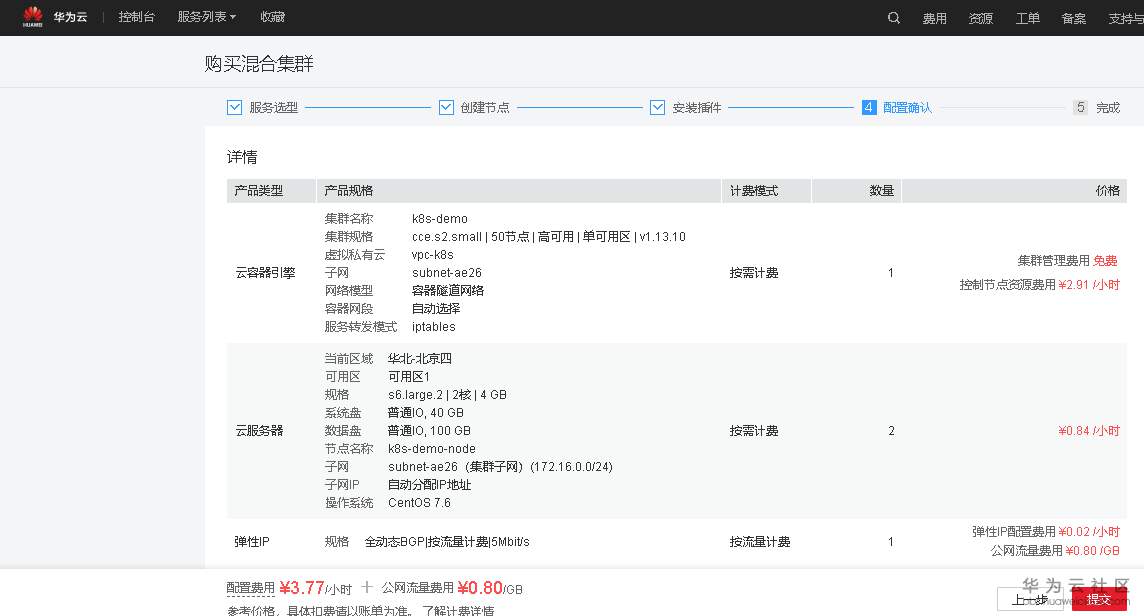Click iptables forwarding mode value
Viewport: 1144px width, 616px height.
click(433, 326)
